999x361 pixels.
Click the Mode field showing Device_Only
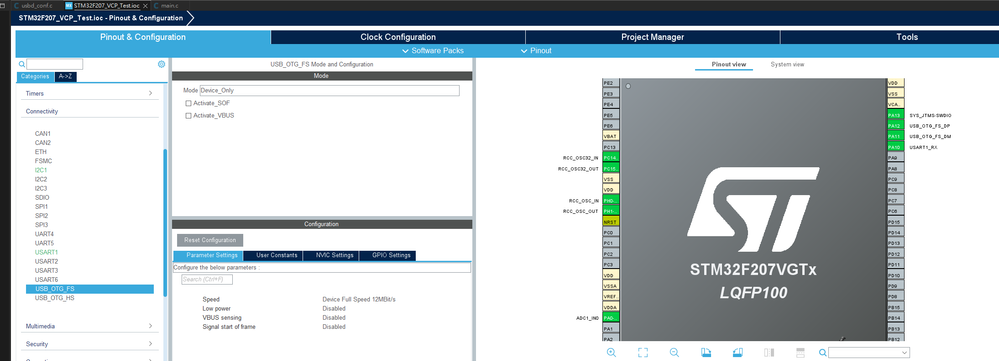(329, 90)
